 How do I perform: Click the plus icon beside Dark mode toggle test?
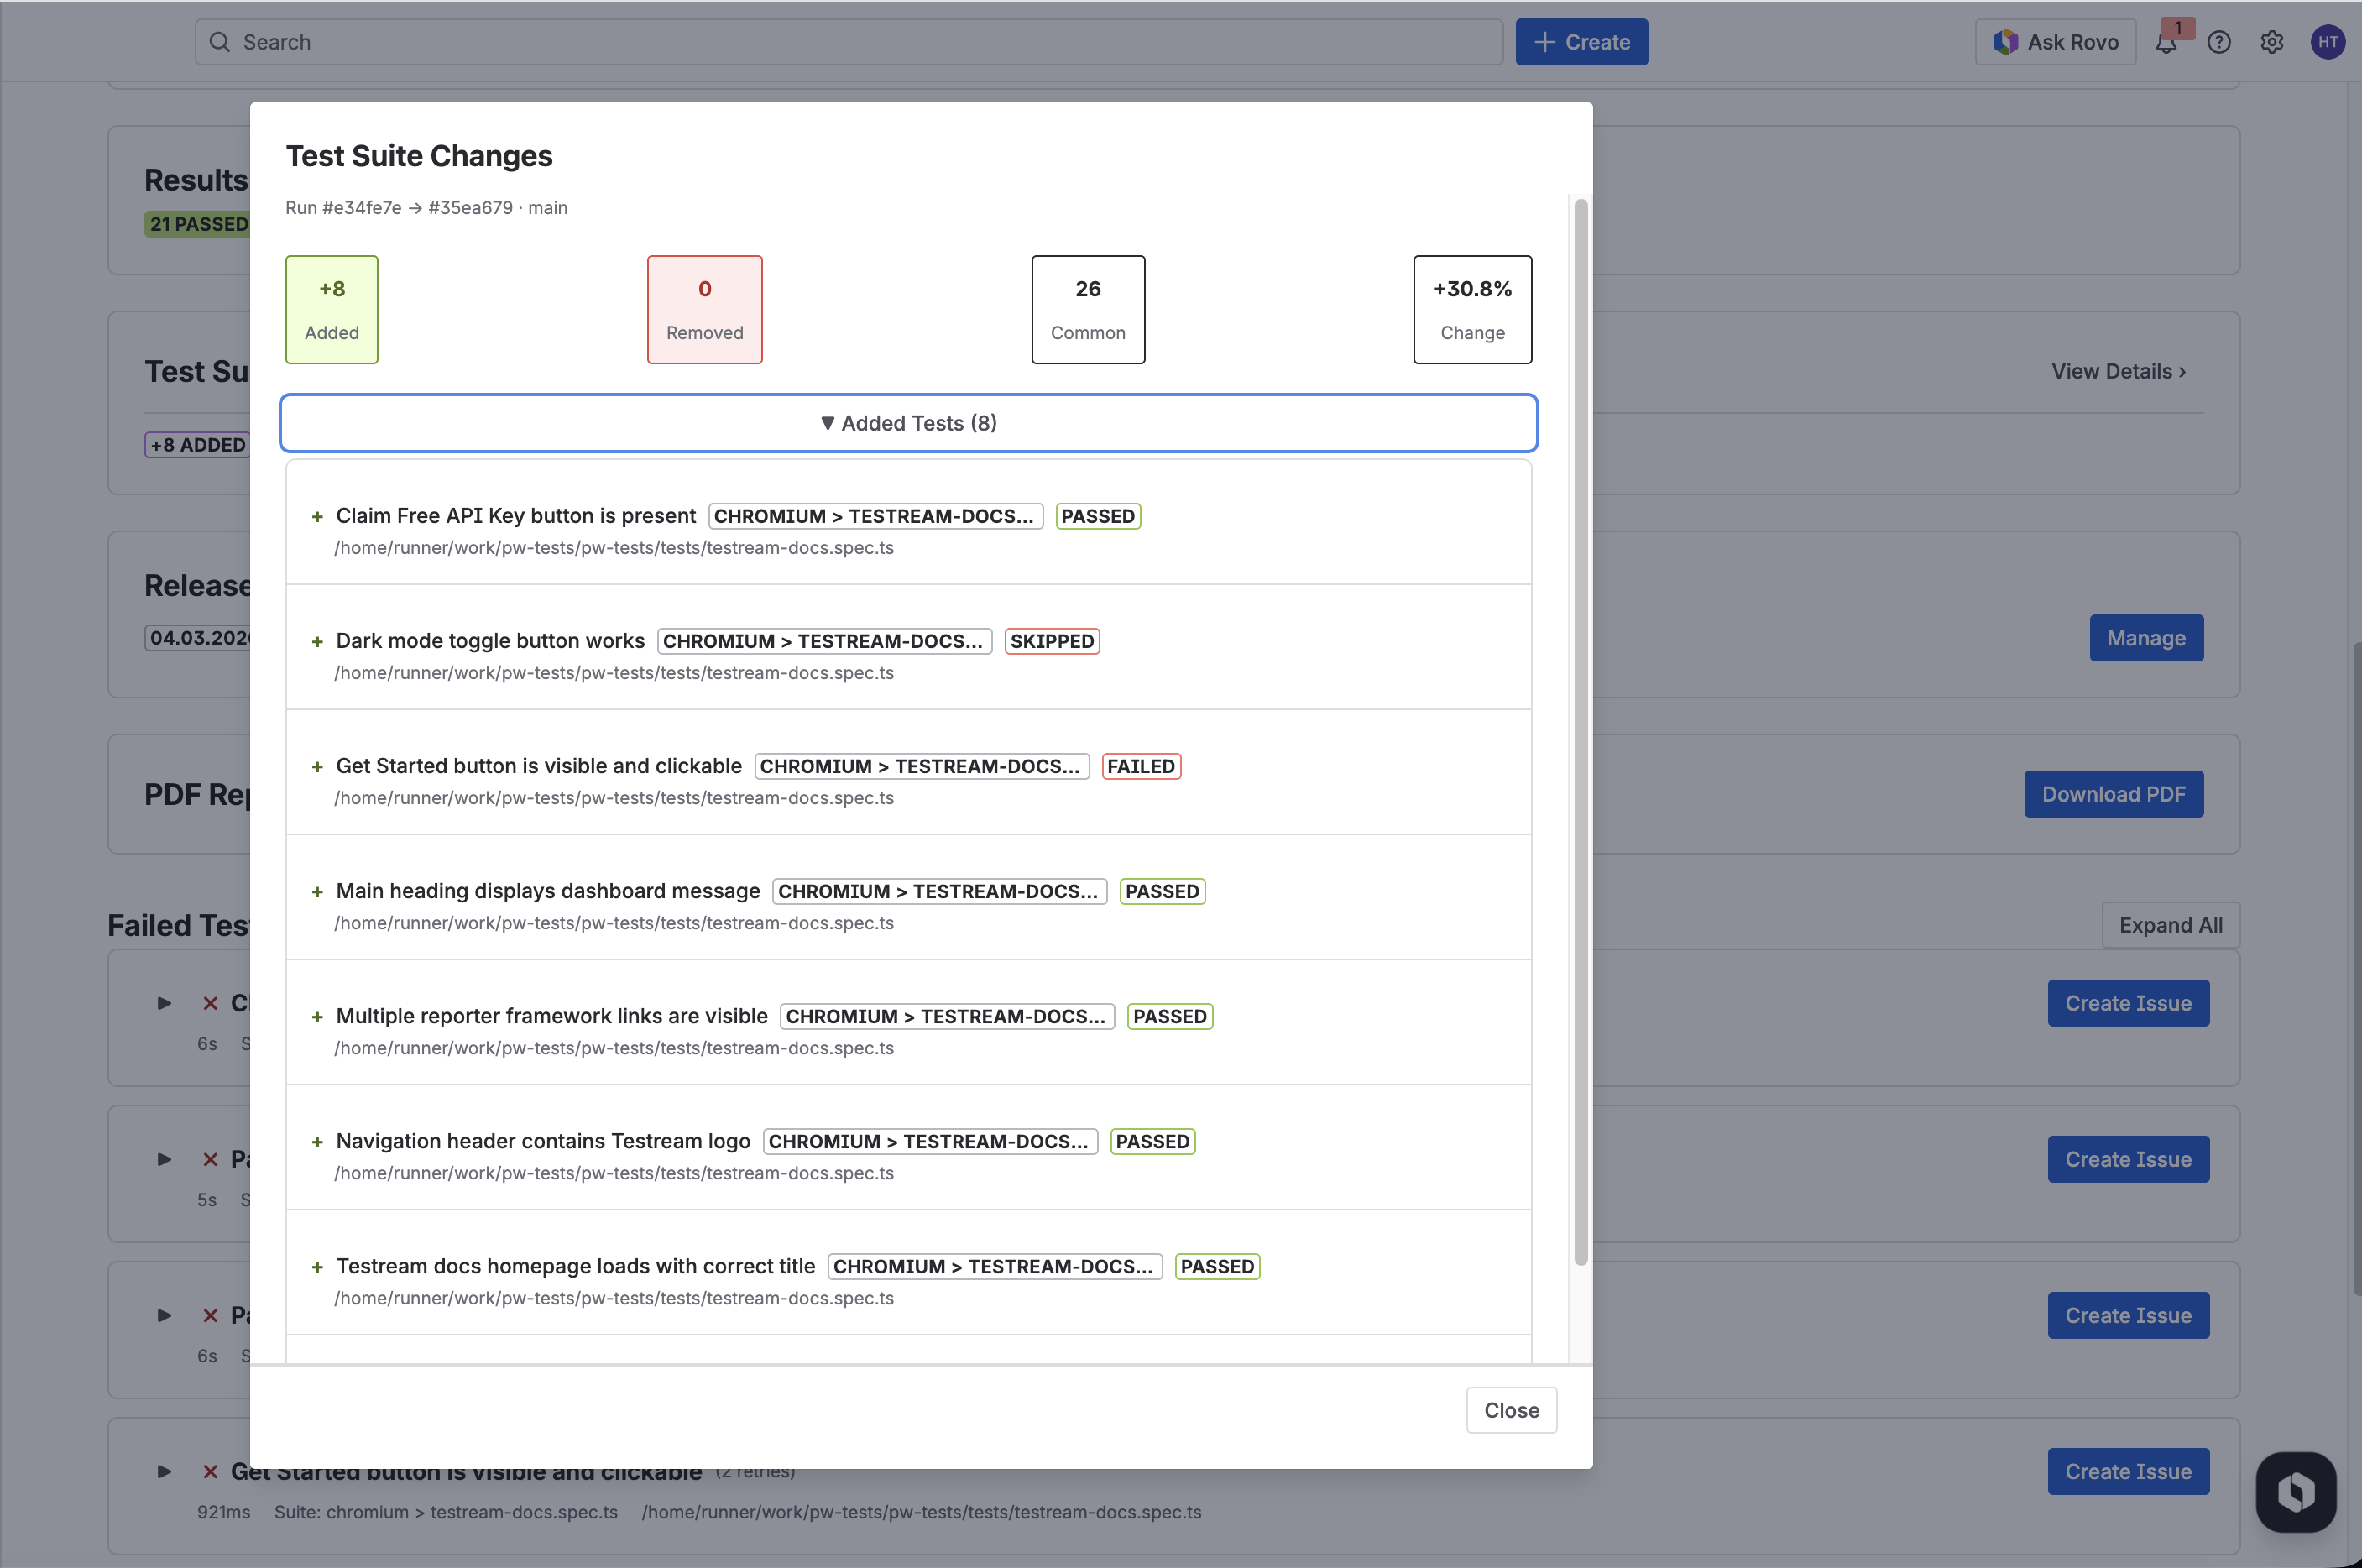(317, 642)
